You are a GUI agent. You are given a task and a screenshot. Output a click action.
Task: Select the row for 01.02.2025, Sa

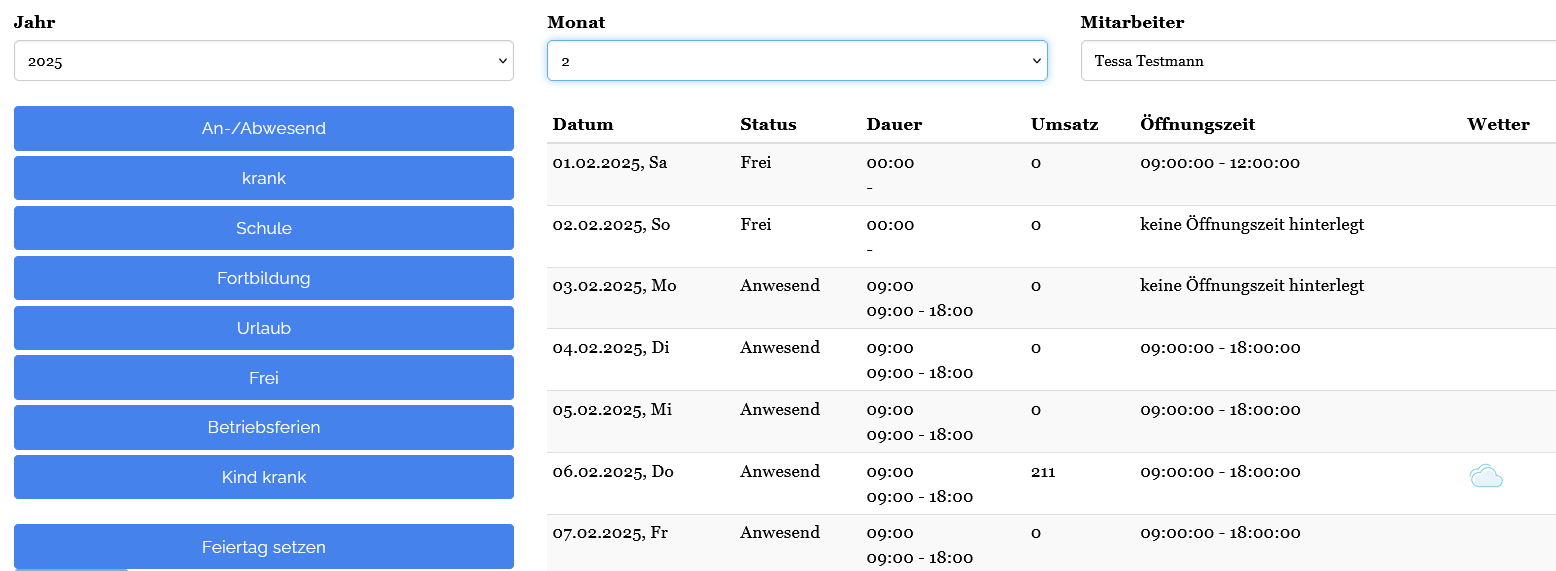(609, 163)
